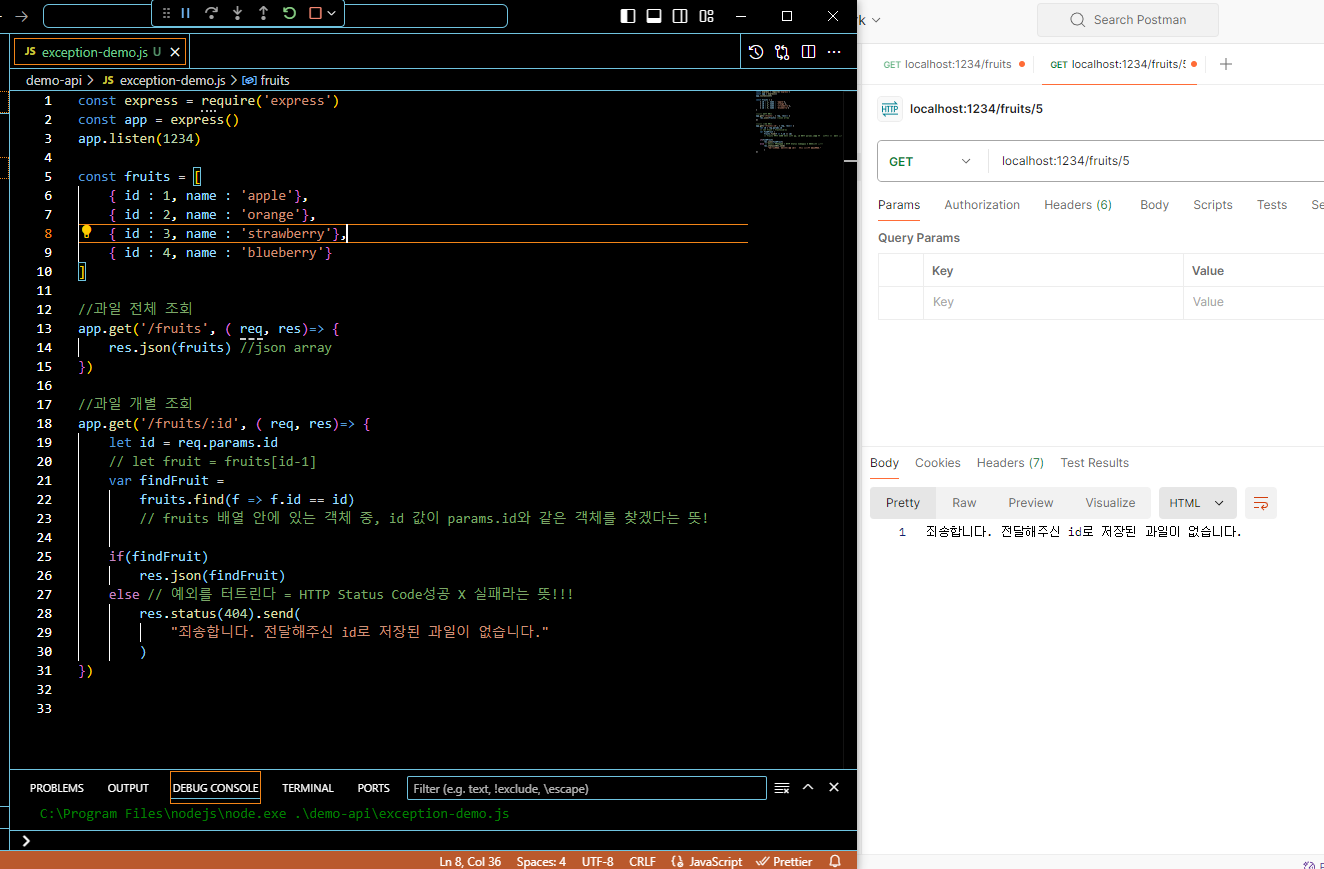The image size is (1324, 869).
Task: Pause the debugger from the debug toolbar
Action: tap(185, 14)
